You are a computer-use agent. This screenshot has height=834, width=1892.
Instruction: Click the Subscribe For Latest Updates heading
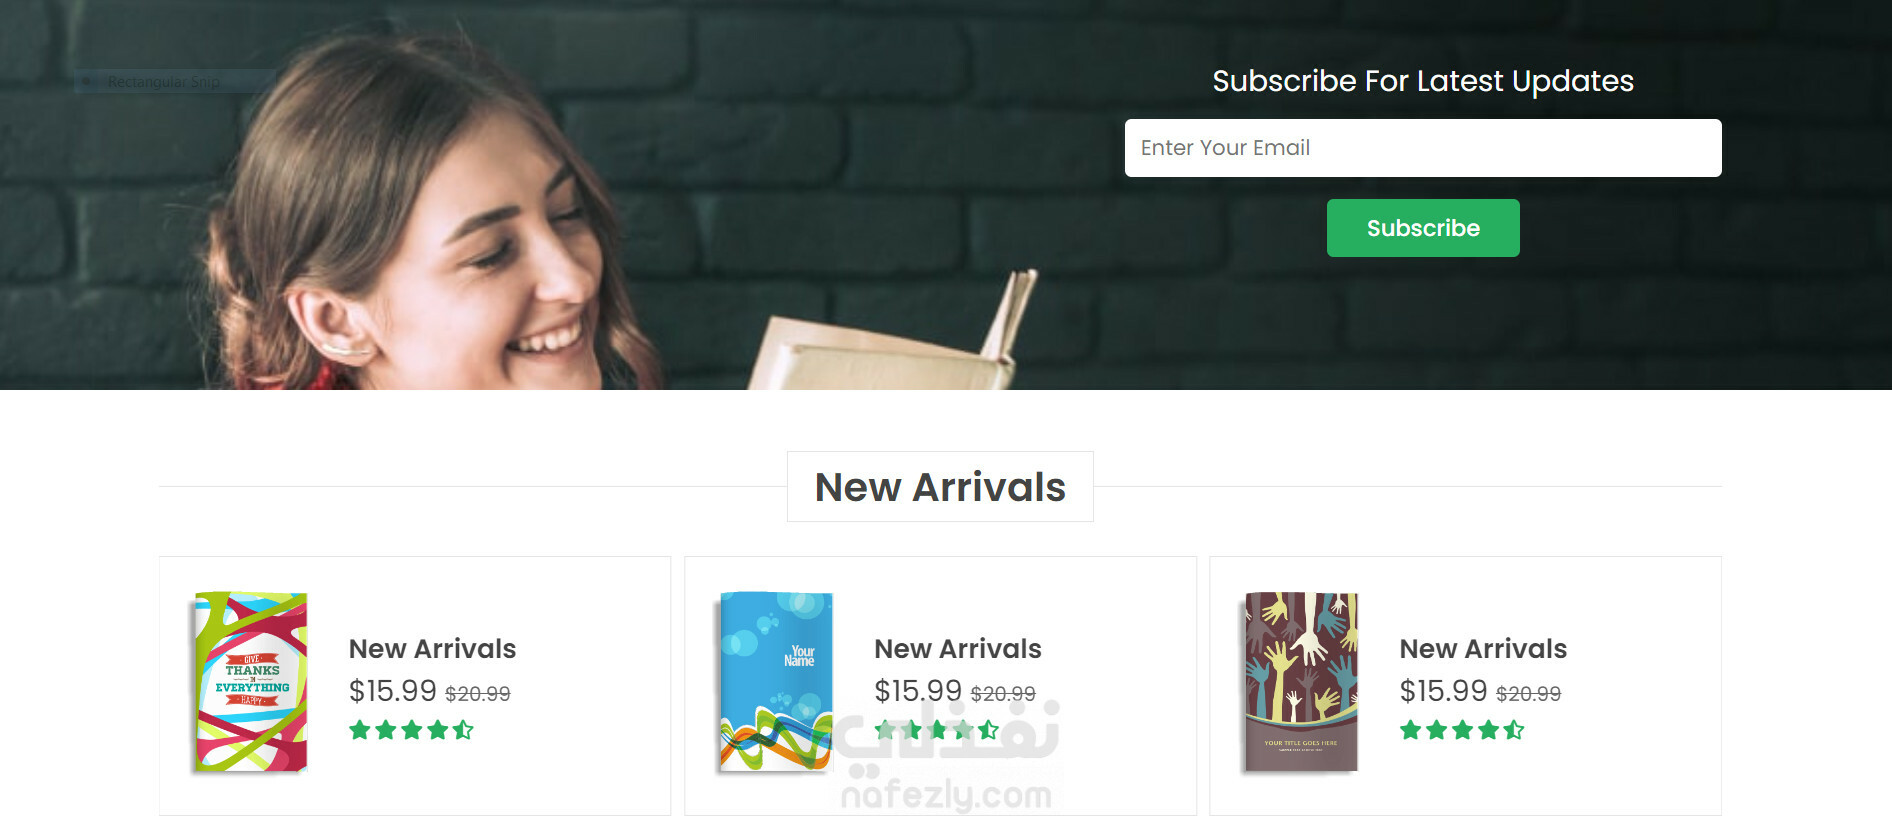tap(1423, 81)
